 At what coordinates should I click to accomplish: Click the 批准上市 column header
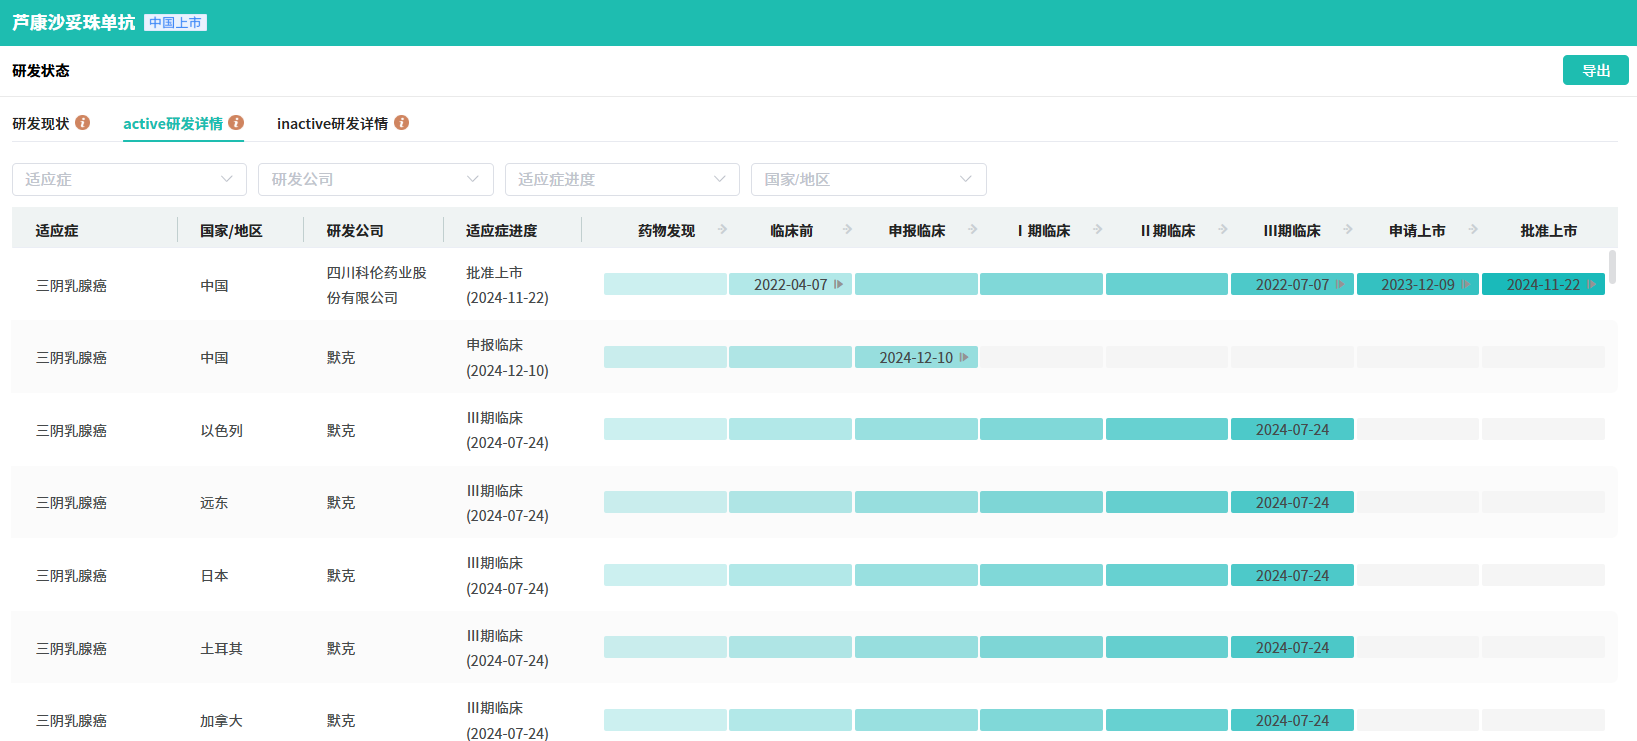click(1548, 231)
